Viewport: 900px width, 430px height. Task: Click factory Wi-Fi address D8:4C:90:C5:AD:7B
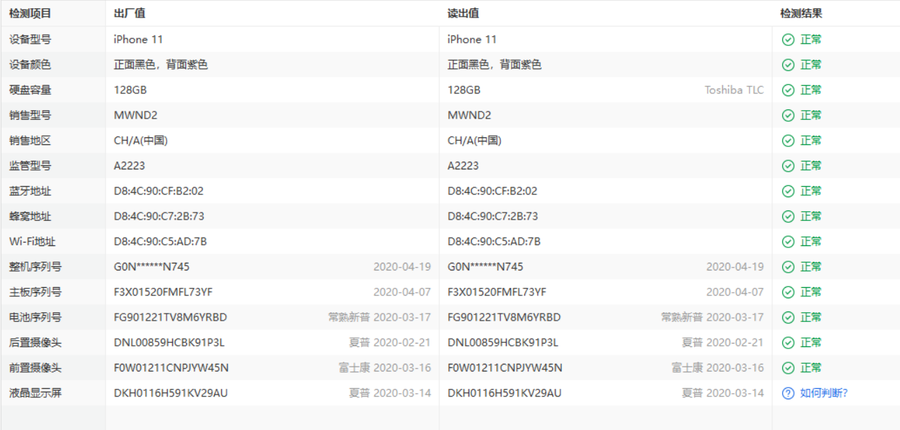click(x=160, y=242)
